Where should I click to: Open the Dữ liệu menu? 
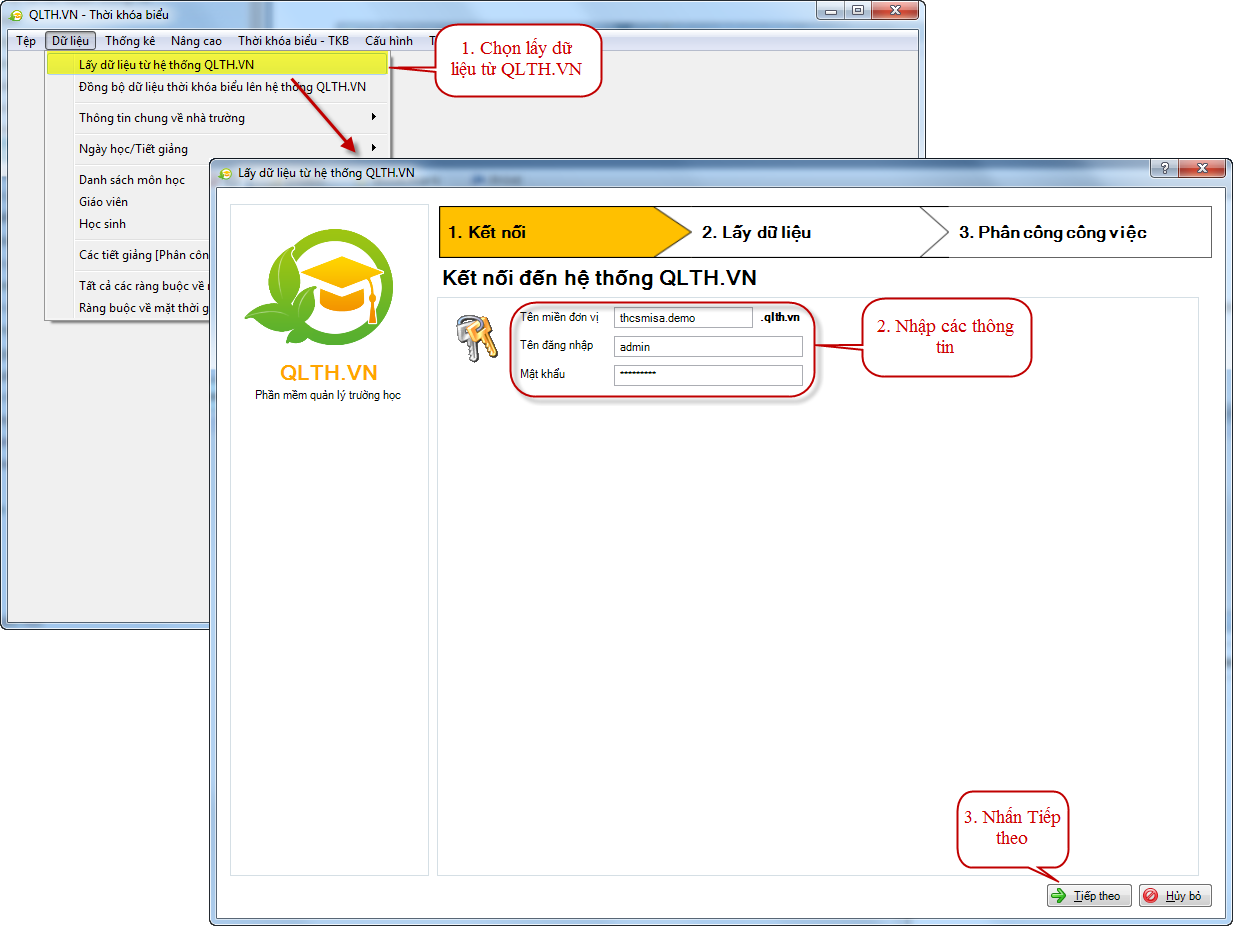[71, 41]
